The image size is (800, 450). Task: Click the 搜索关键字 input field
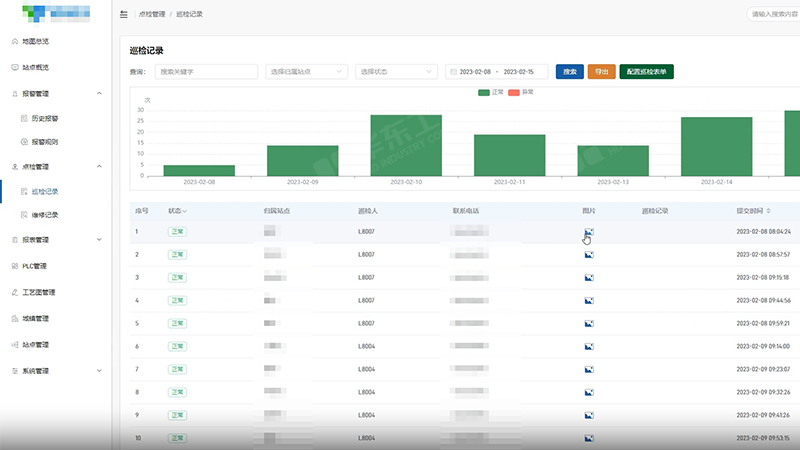(205, 72)
